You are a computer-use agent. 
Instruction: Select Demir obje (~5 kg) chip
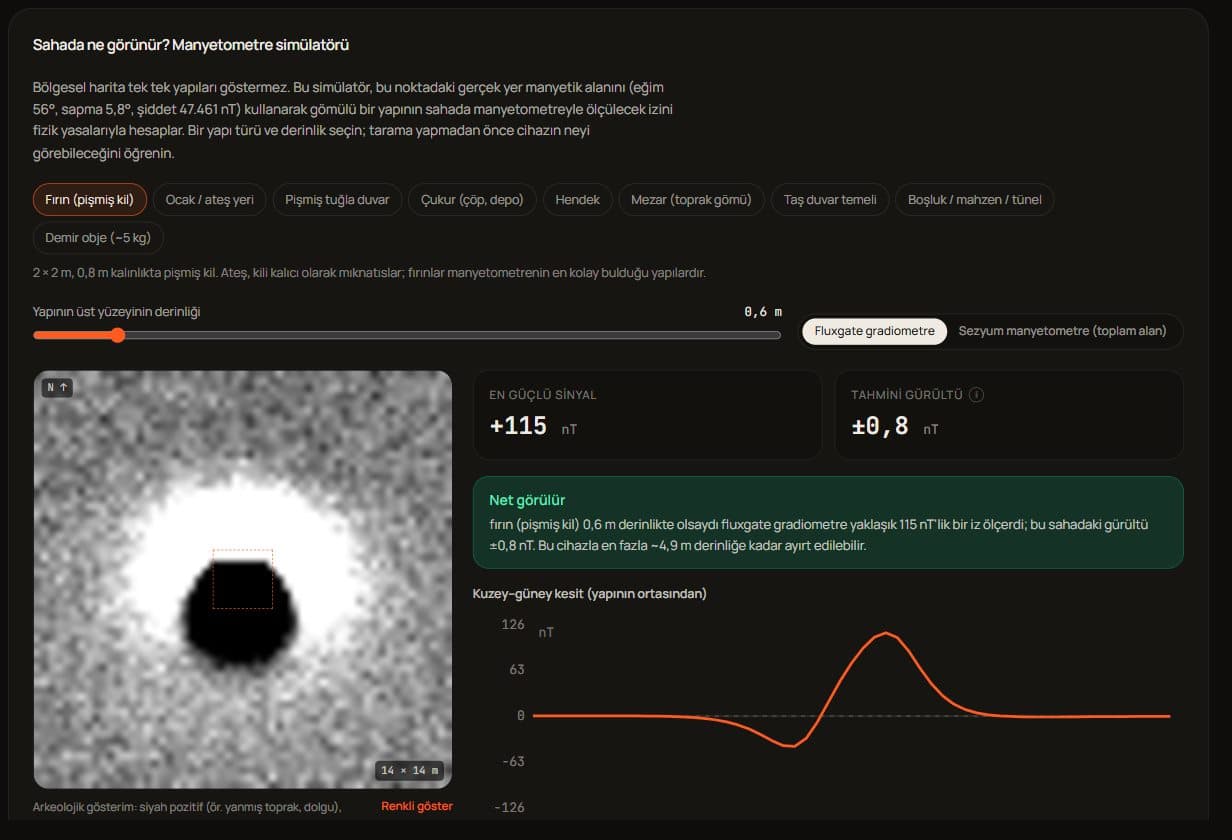coord(98,237)
